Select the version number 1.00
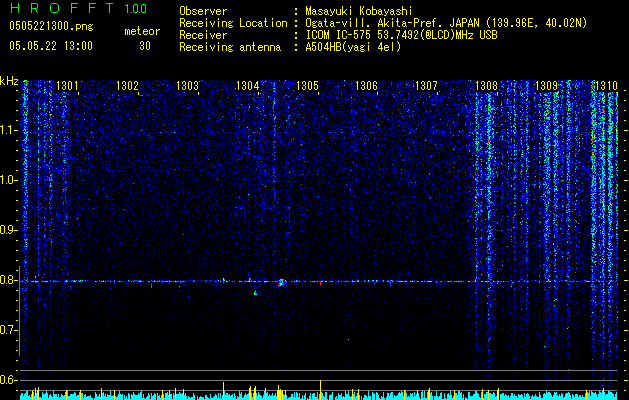The height and width of the screenshot is (400, 629). pyautogui.click(x=135, y=8)
